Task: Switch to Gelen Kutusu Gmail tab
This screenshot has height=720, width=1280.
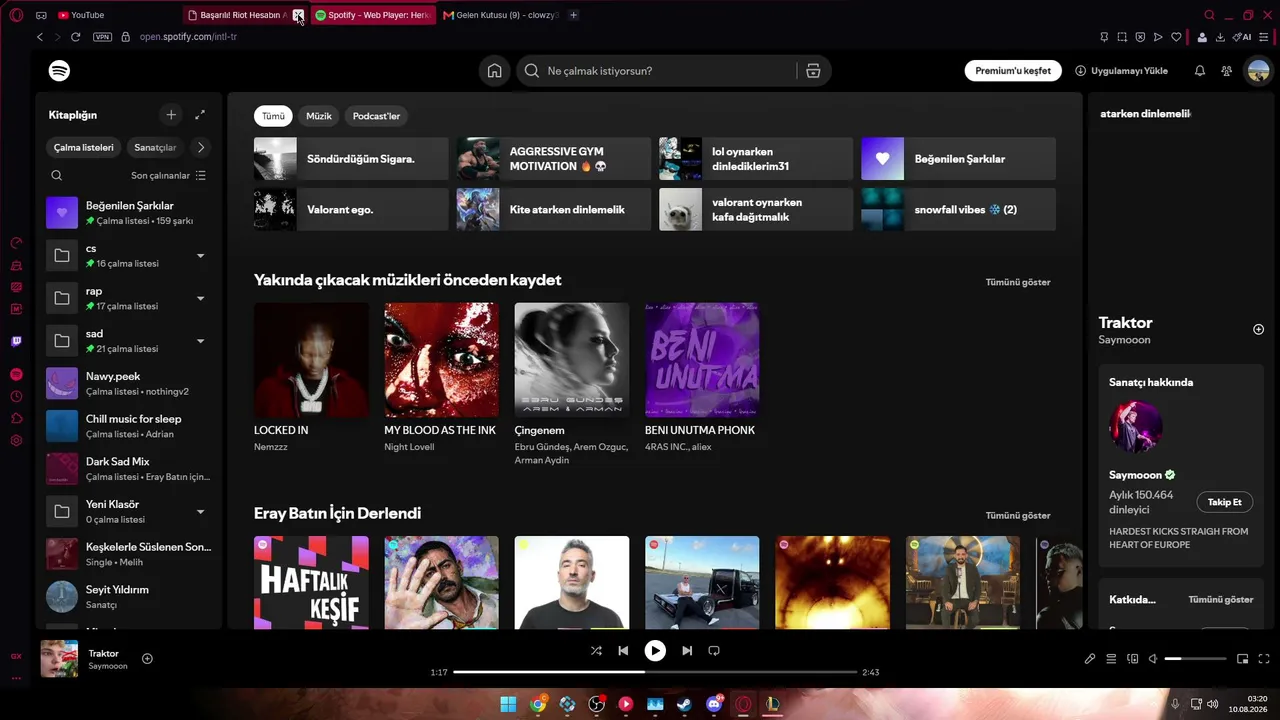Action: tap(501, 15)
